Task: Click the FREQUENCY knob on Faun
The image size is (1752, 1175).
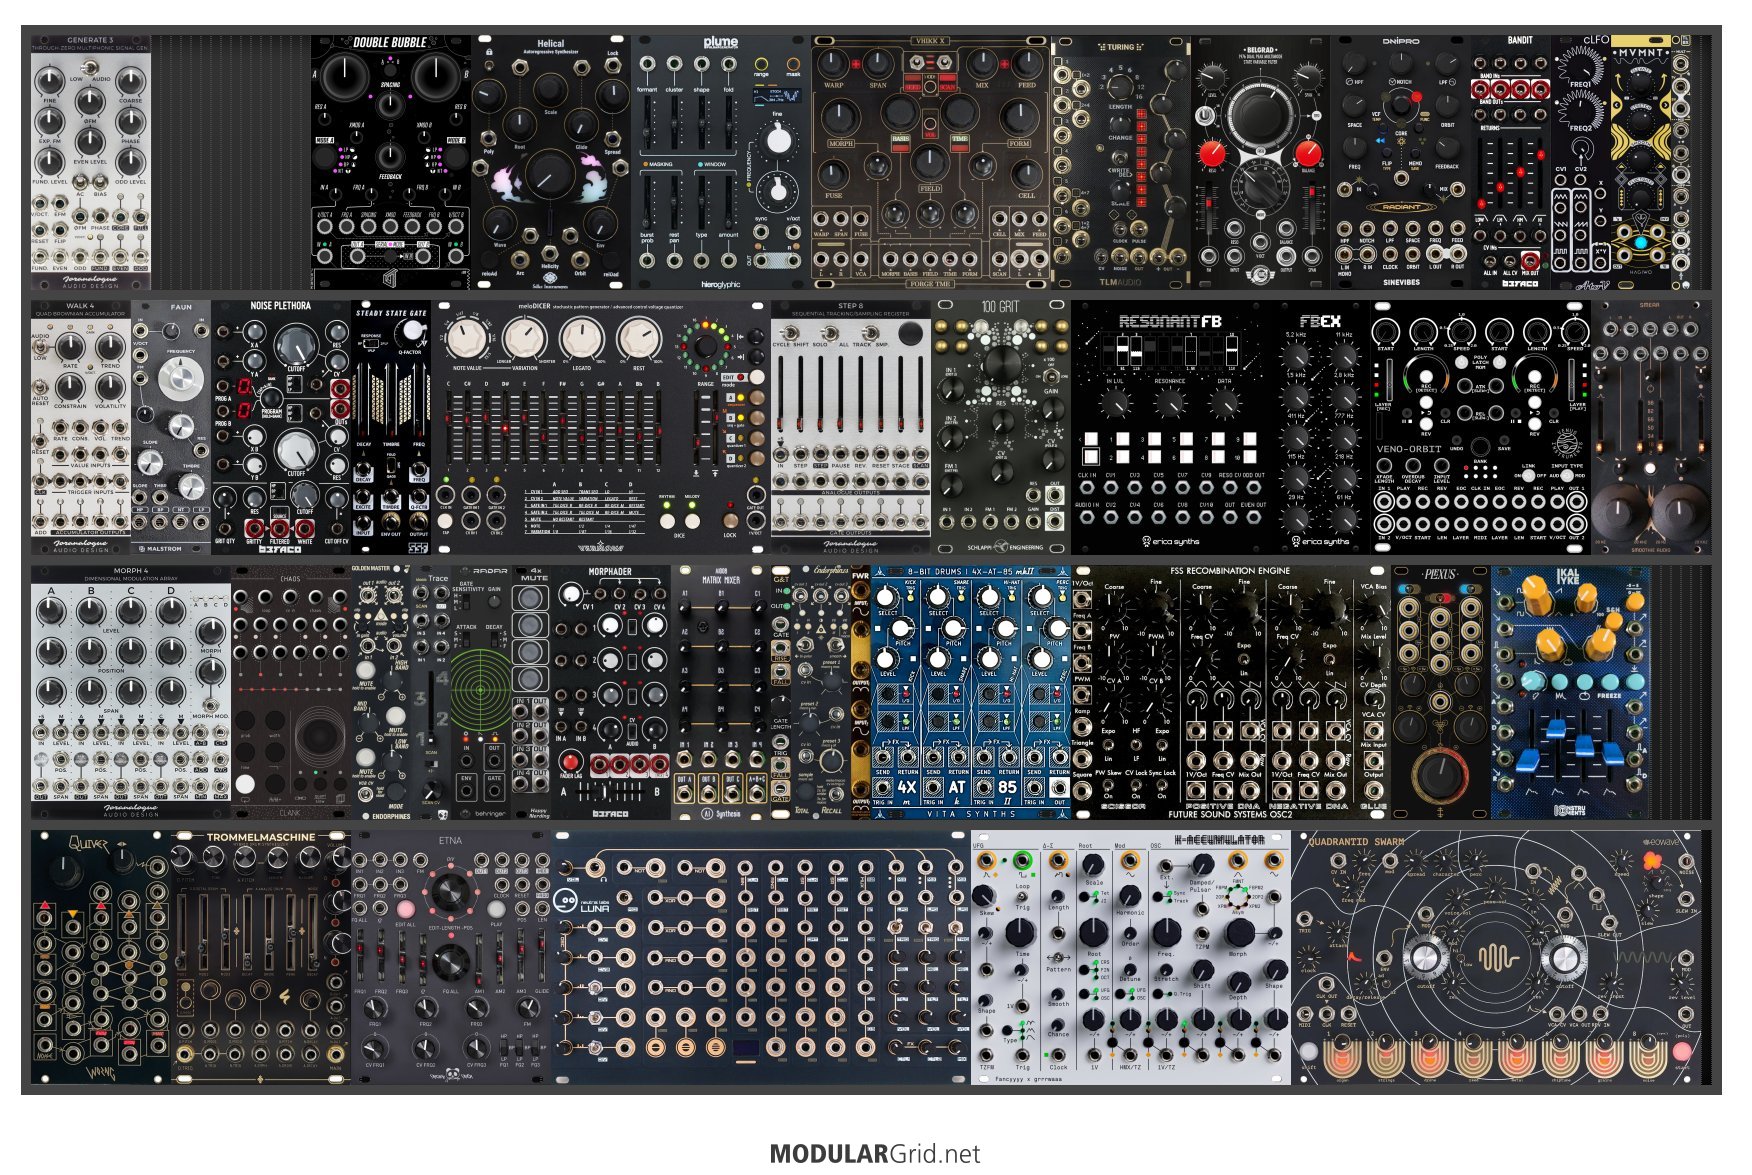Action: (x=180, y=379)
